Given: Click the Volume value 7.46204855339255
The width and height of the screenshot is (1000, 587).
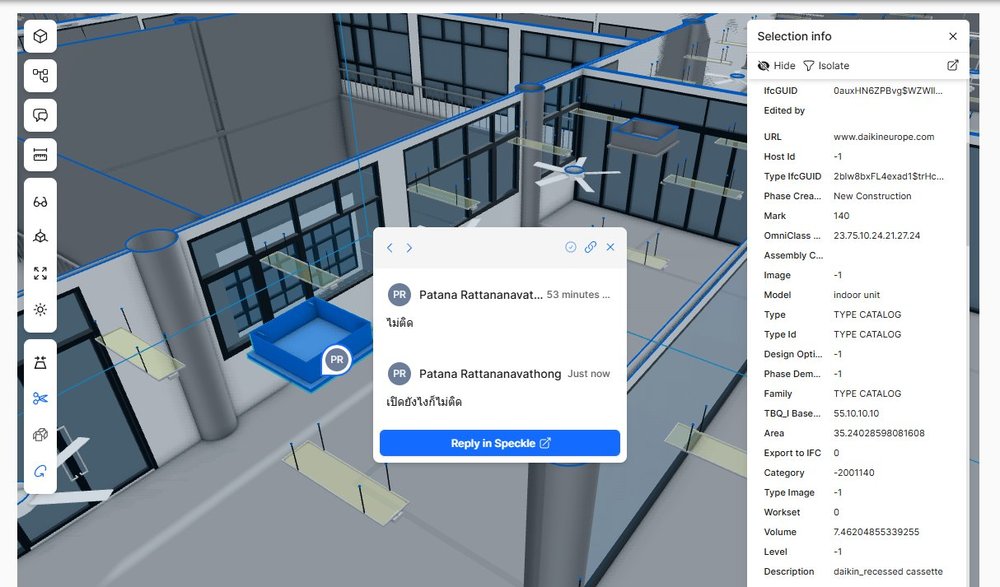Looking at the screenshot, I should click(x=876, y=532).
